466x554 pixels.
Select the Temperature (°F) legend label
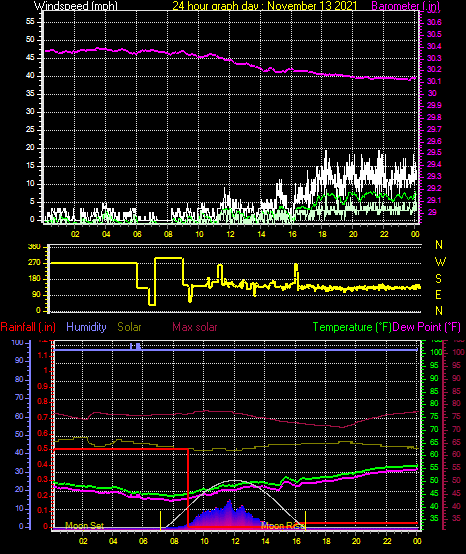click(x=352, y=327)
